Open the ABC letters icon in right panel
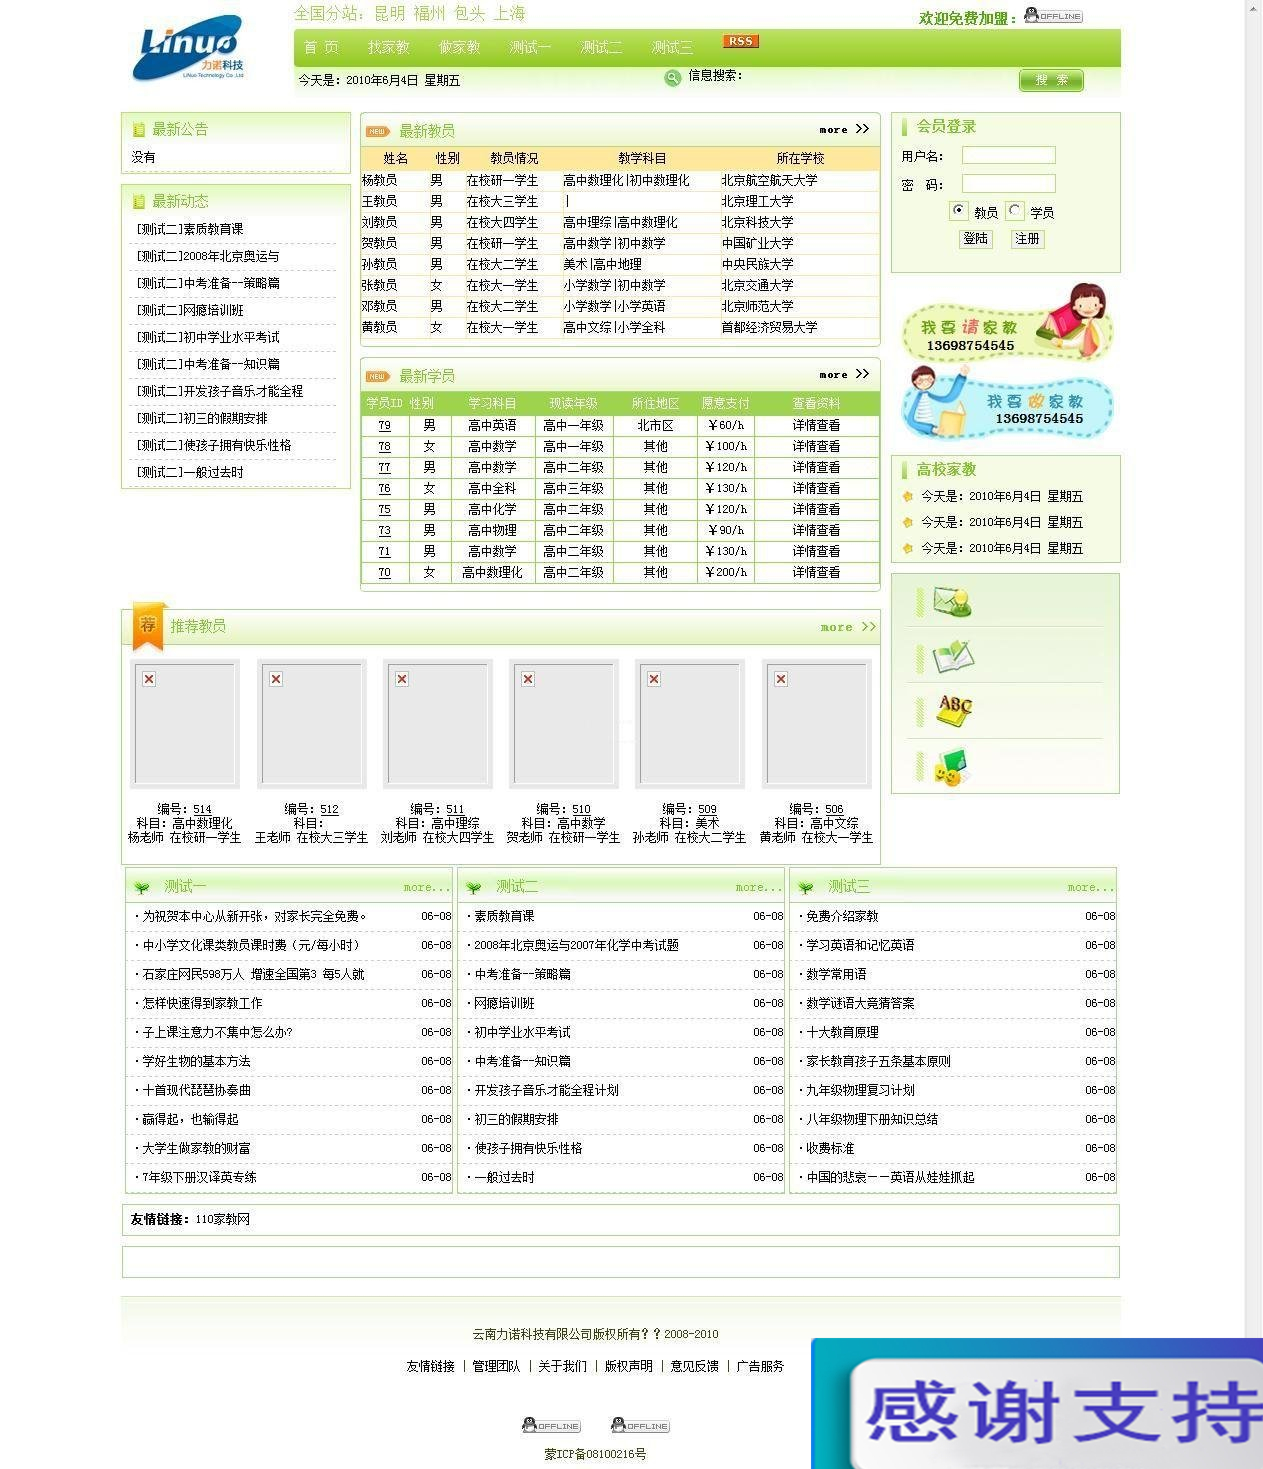This screenshot has height=1469, width=1263. click(954, 709)
